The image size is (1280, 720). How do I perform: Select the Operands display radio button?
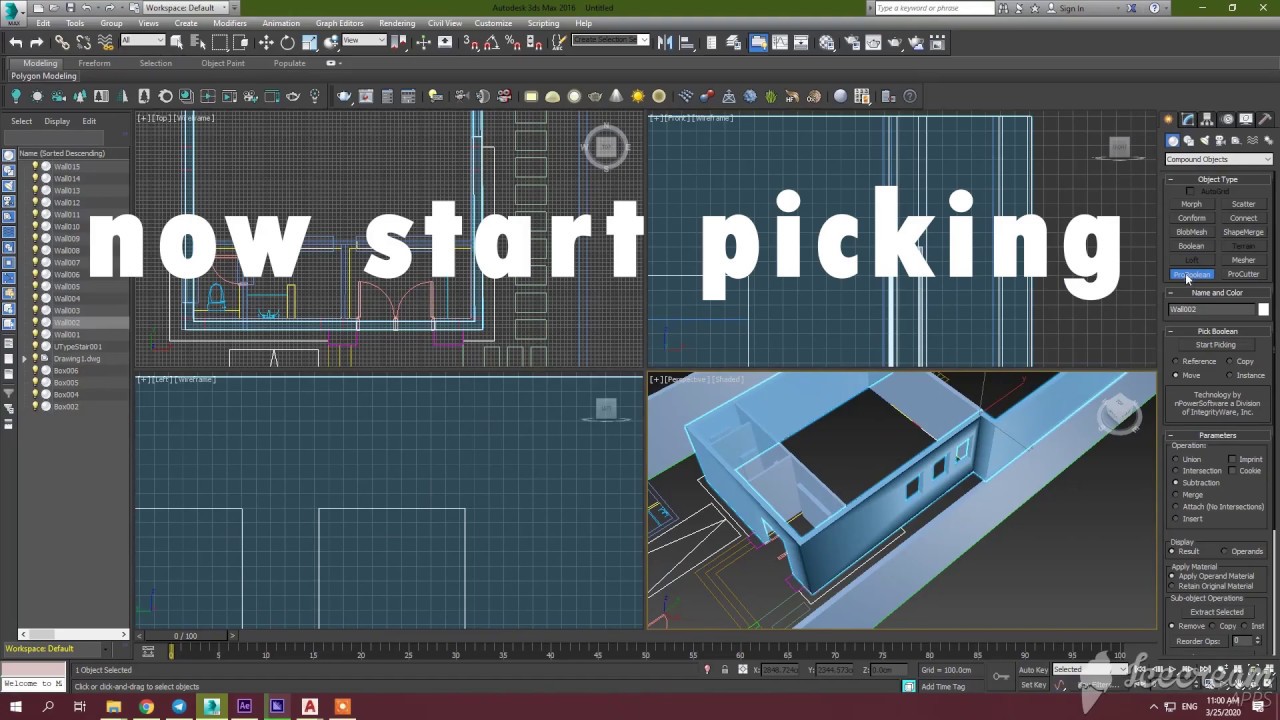[1224, 551]
